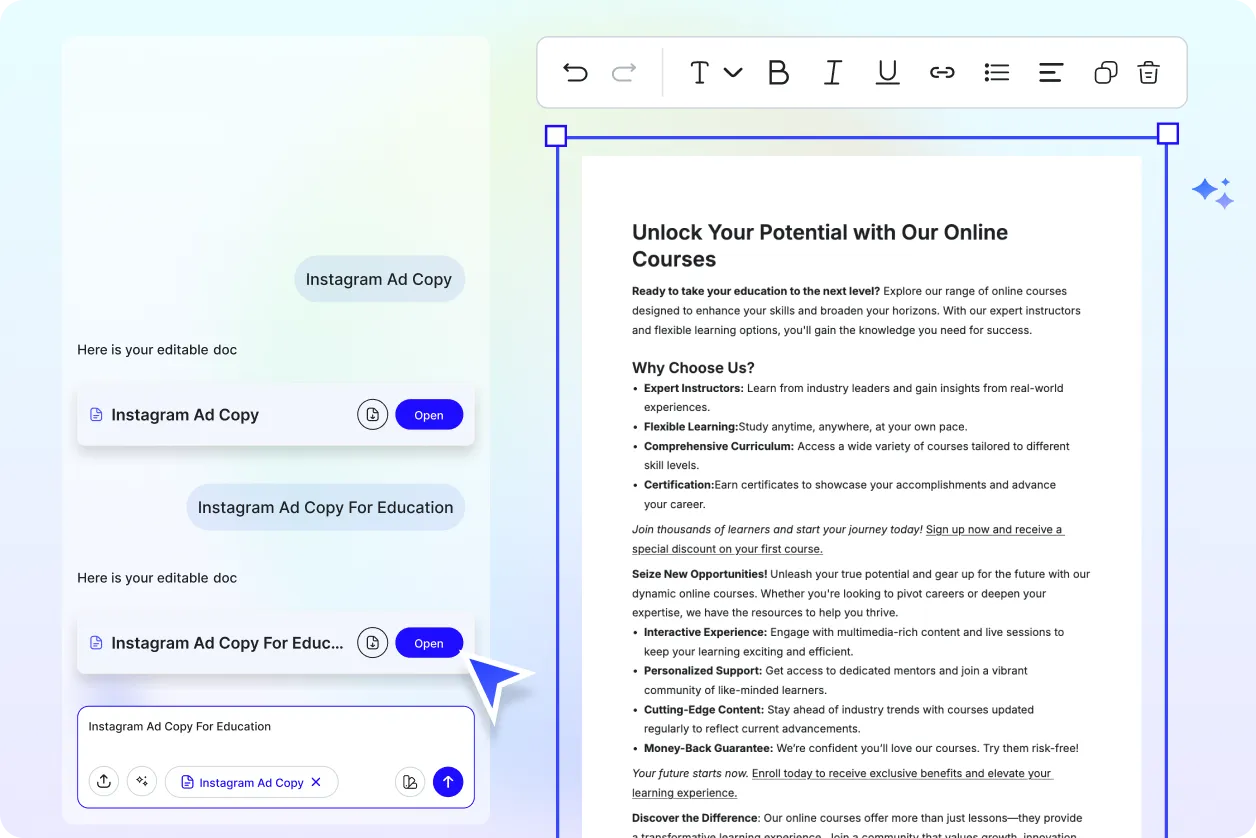Delete the selected block with the trash icon
Image resolution: width=1256 pixels, height=838 pixels.
(x=1149, y=72)
